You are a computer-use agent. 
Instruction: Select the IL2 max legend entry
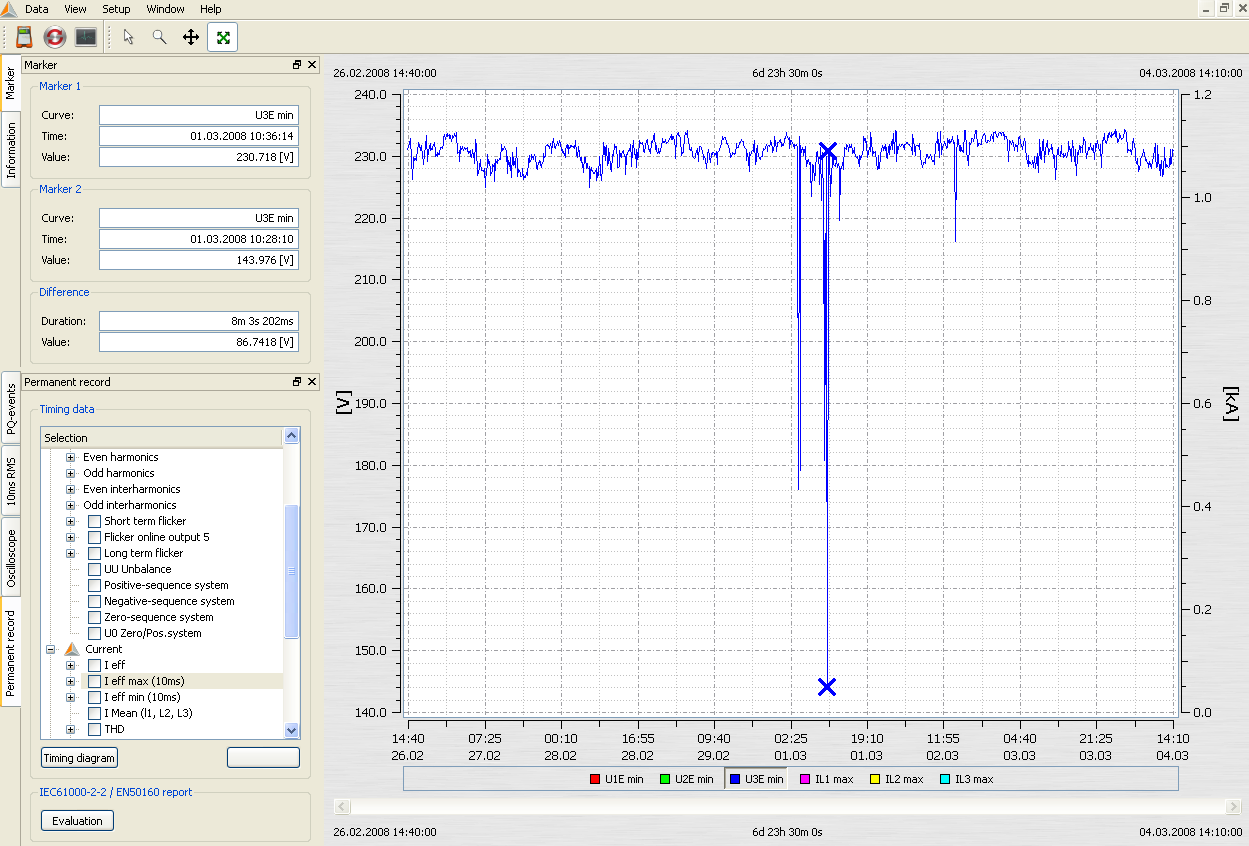tap(896, 778)
